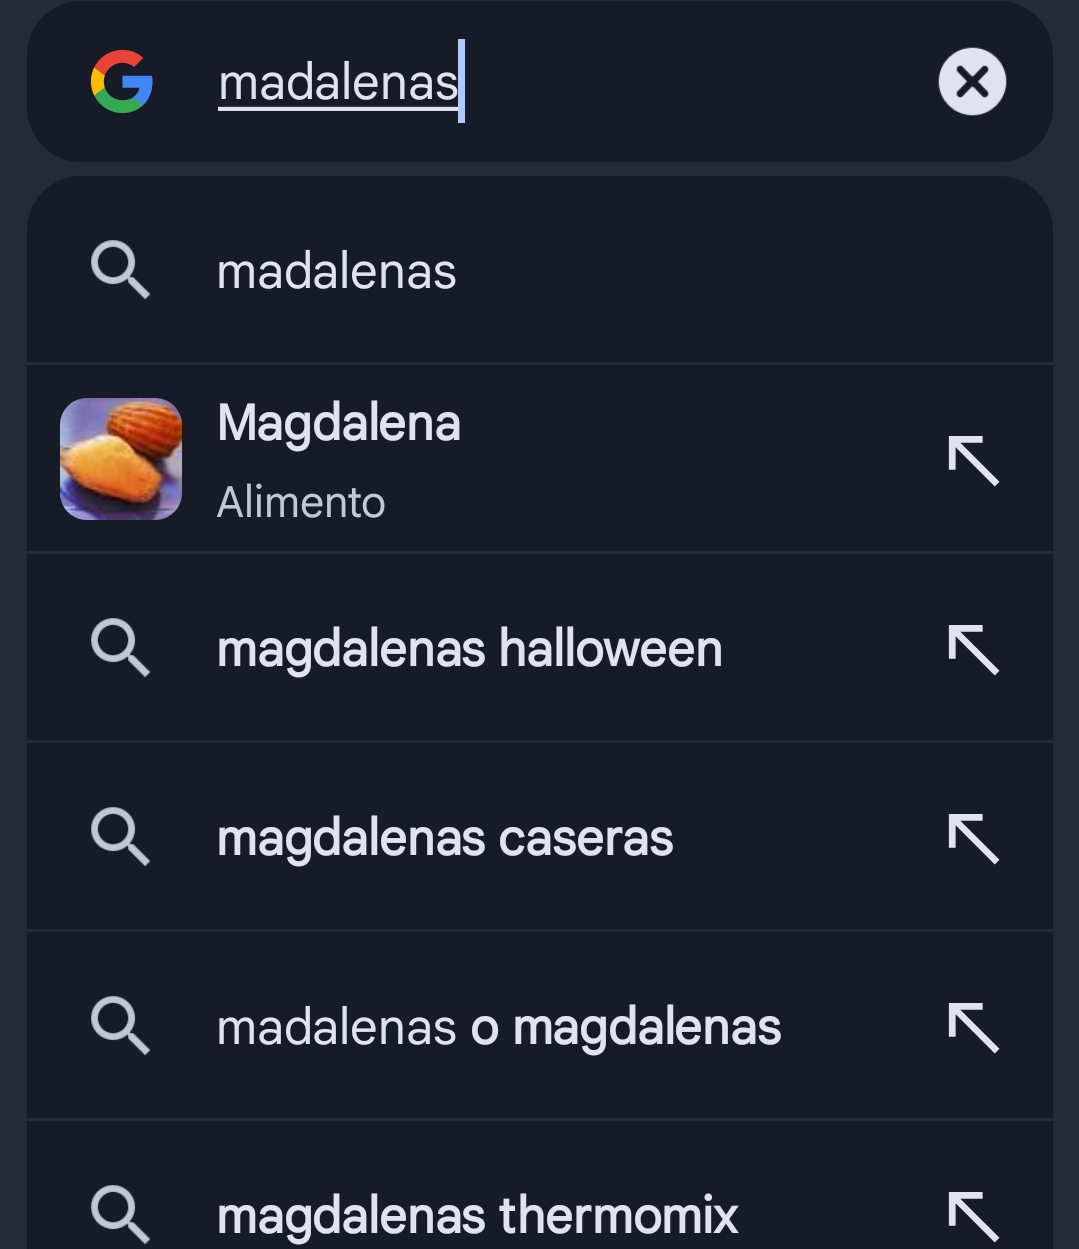
Task: Search for "magdalenas halloween"
Action: pos(469,649)
